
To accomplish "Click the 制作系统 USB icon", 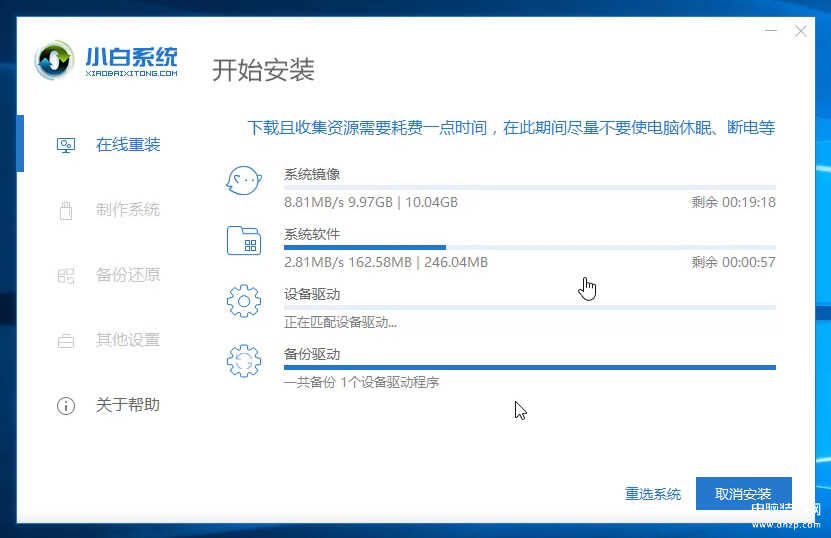I will [x=66, y=210].
